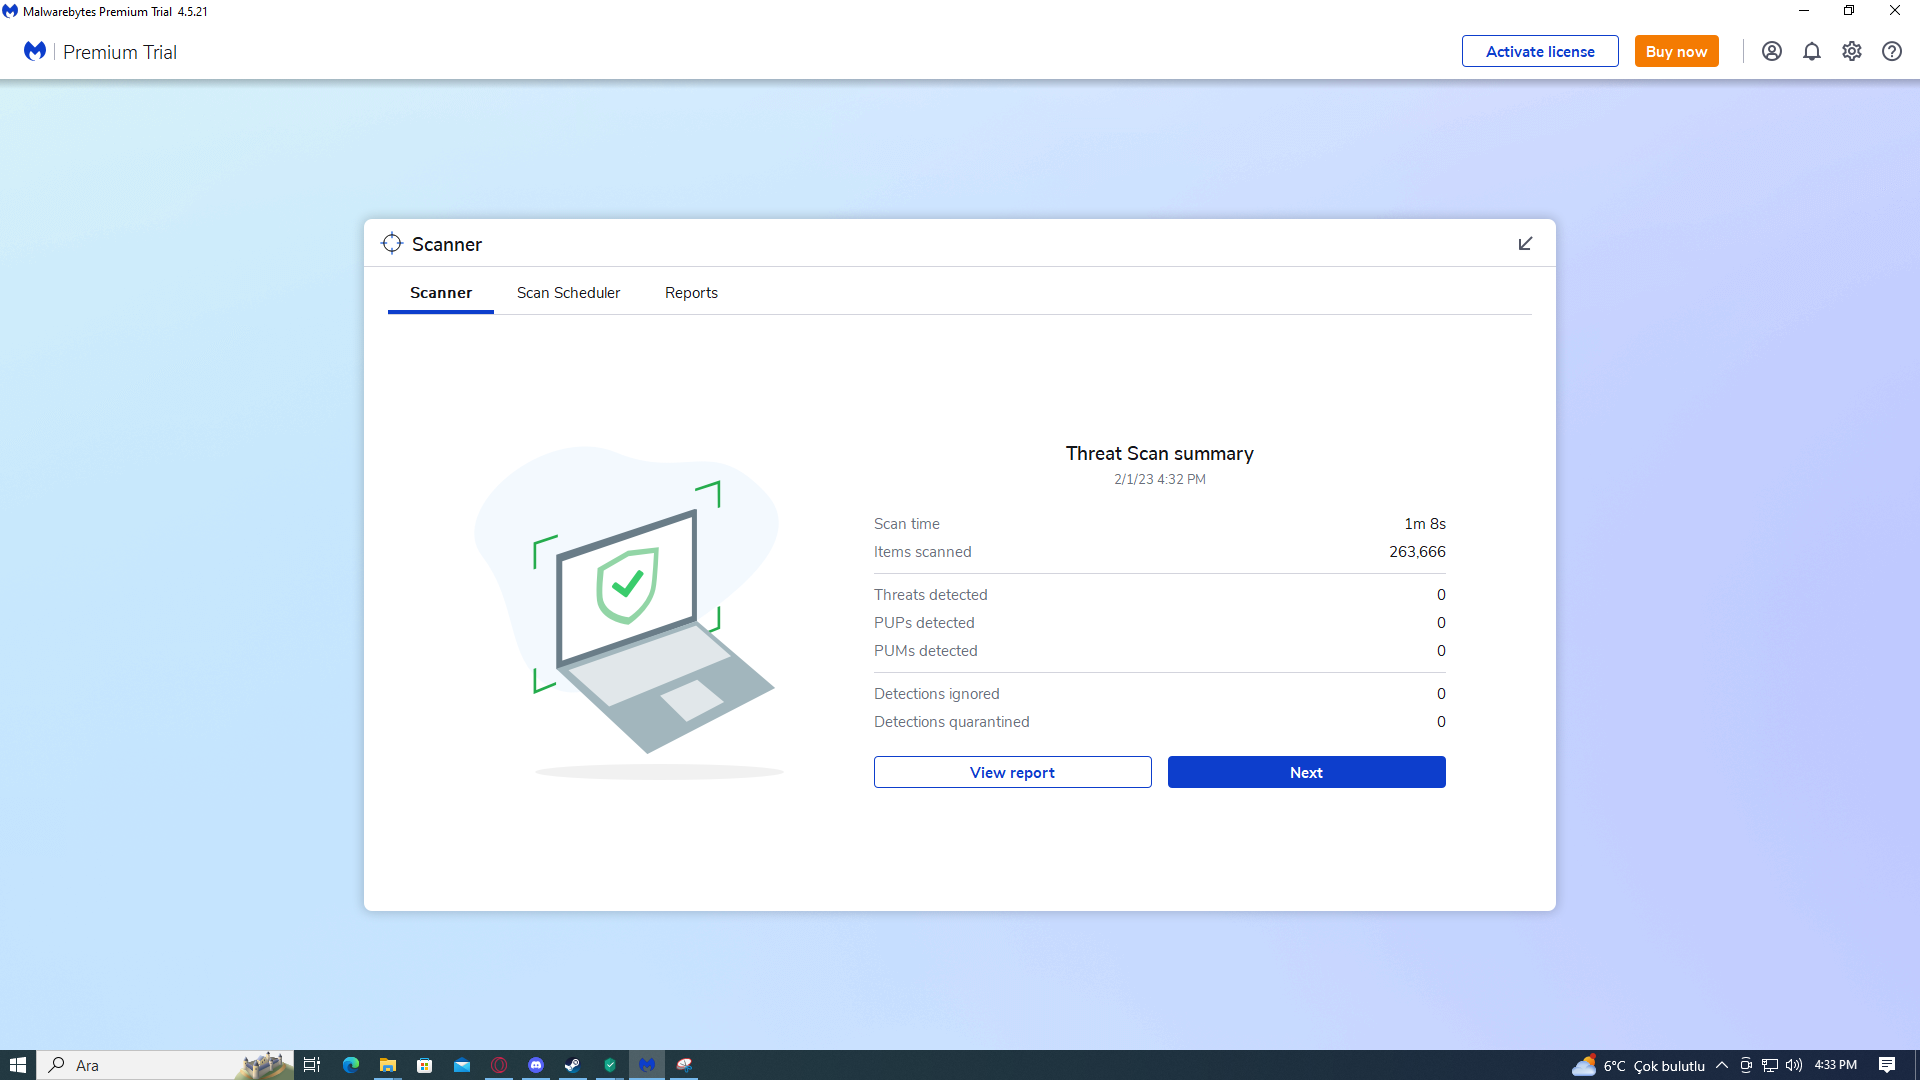
Task: Open settings gear in header
Action: tap(1851, 51)
